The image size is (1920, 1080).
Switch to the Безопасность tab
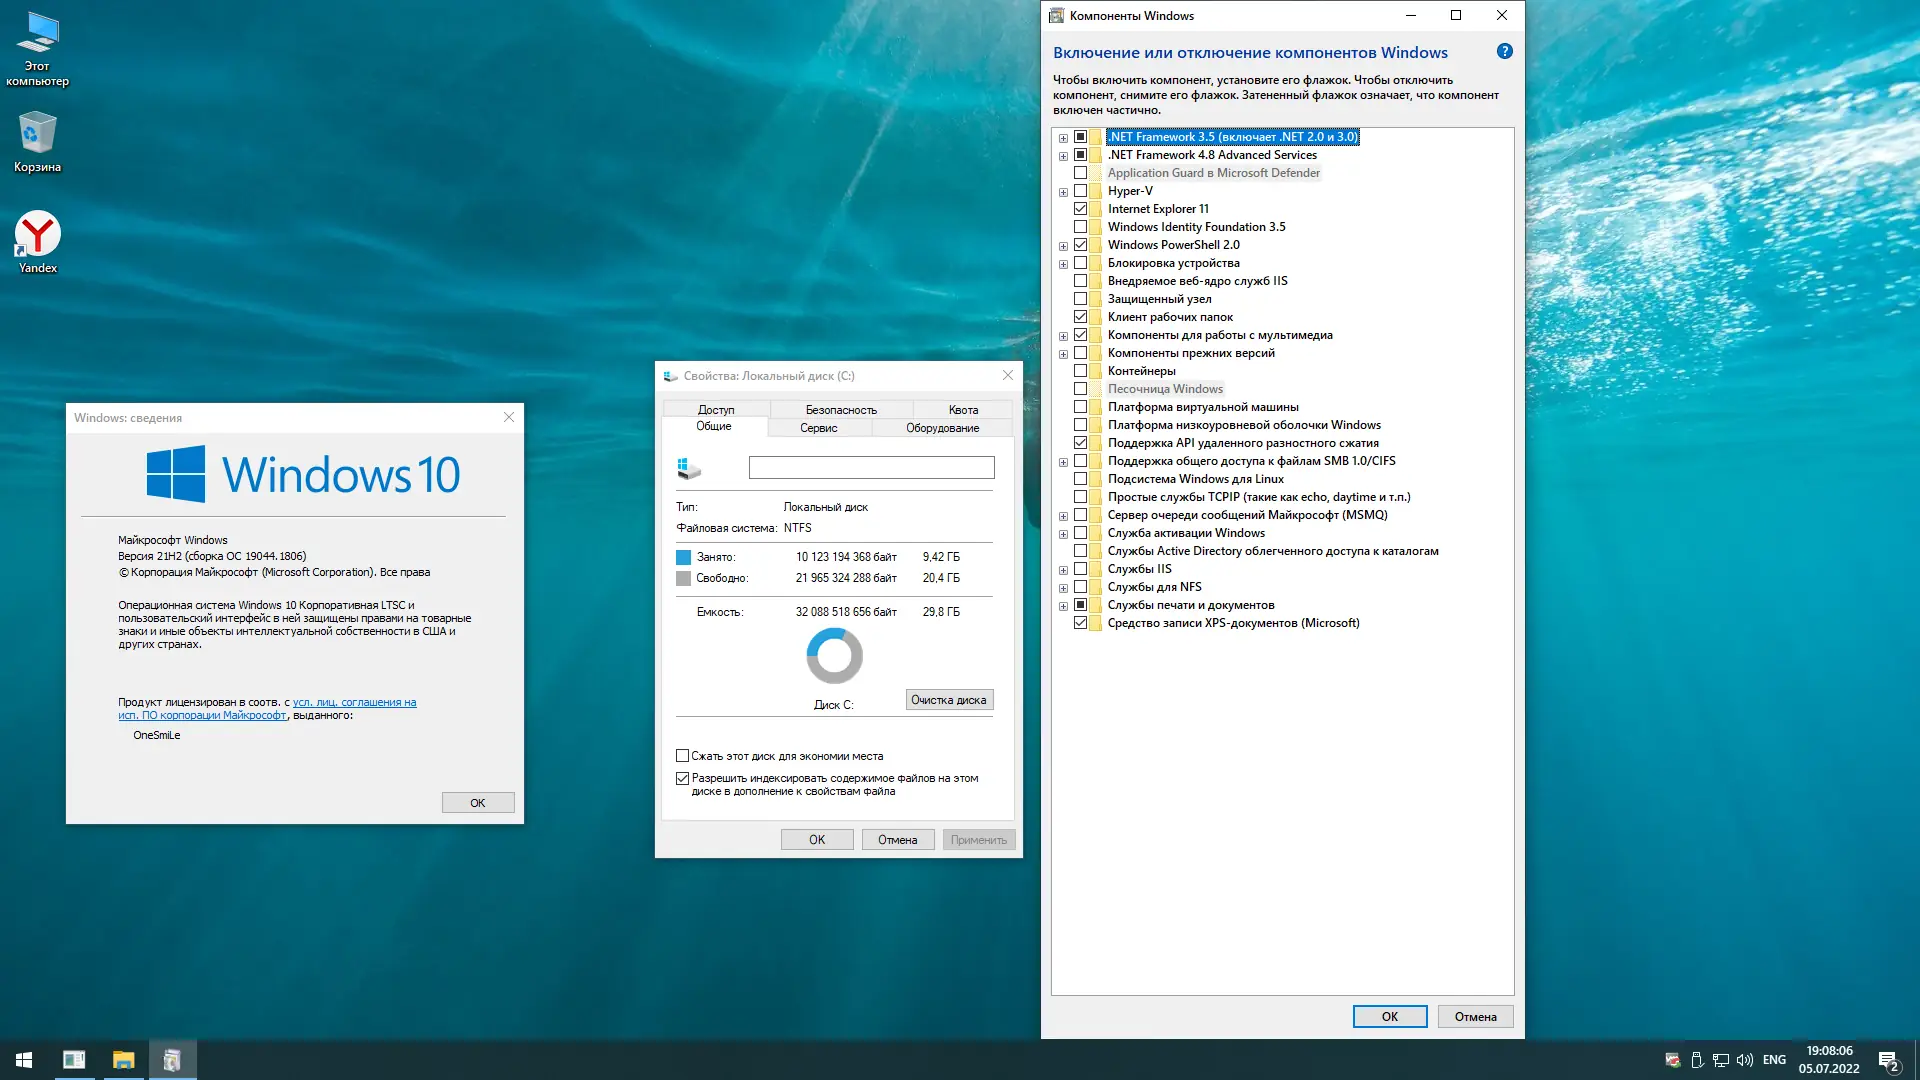[x=841, y=410]
